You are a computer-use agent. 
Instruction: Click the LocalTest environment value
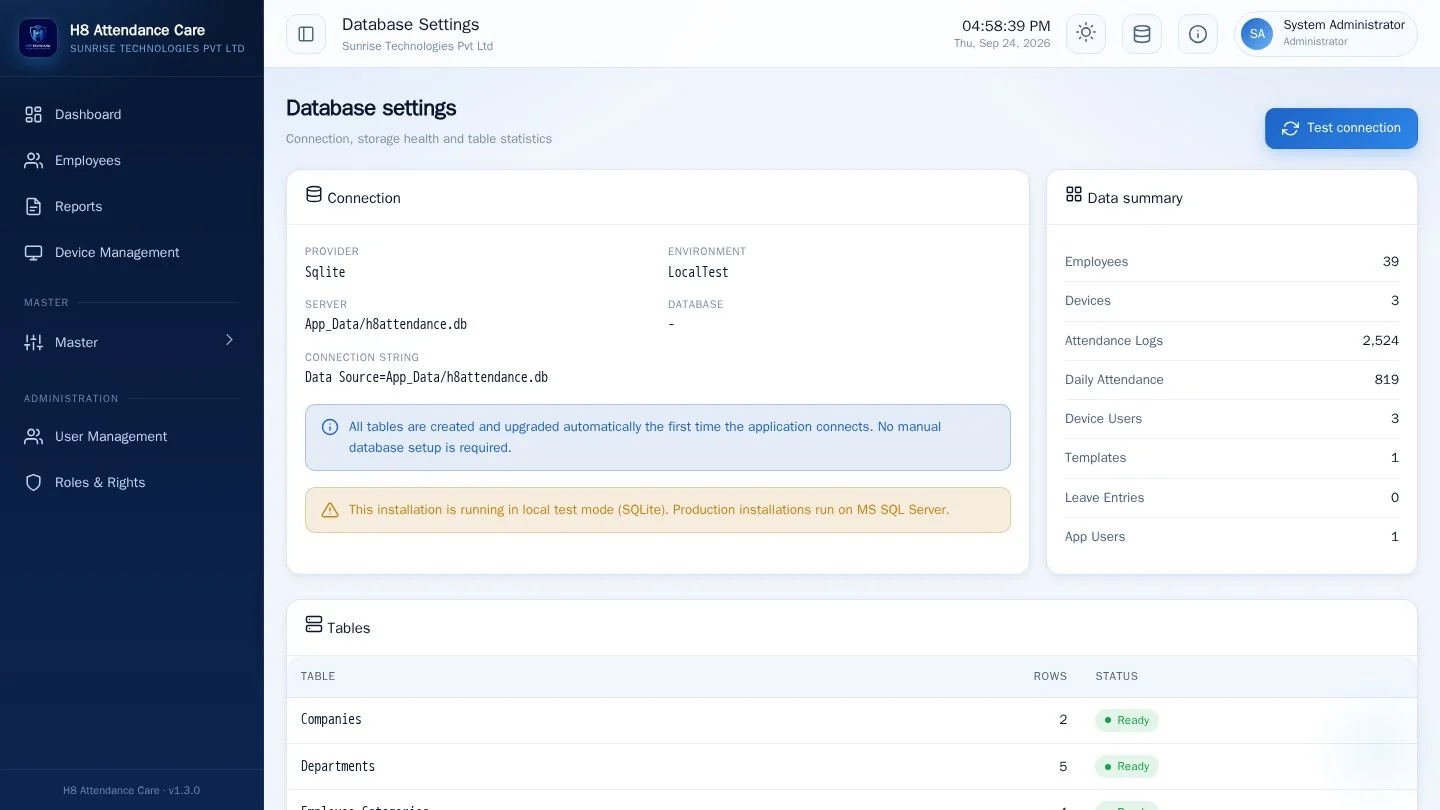[x=698, y=272]
